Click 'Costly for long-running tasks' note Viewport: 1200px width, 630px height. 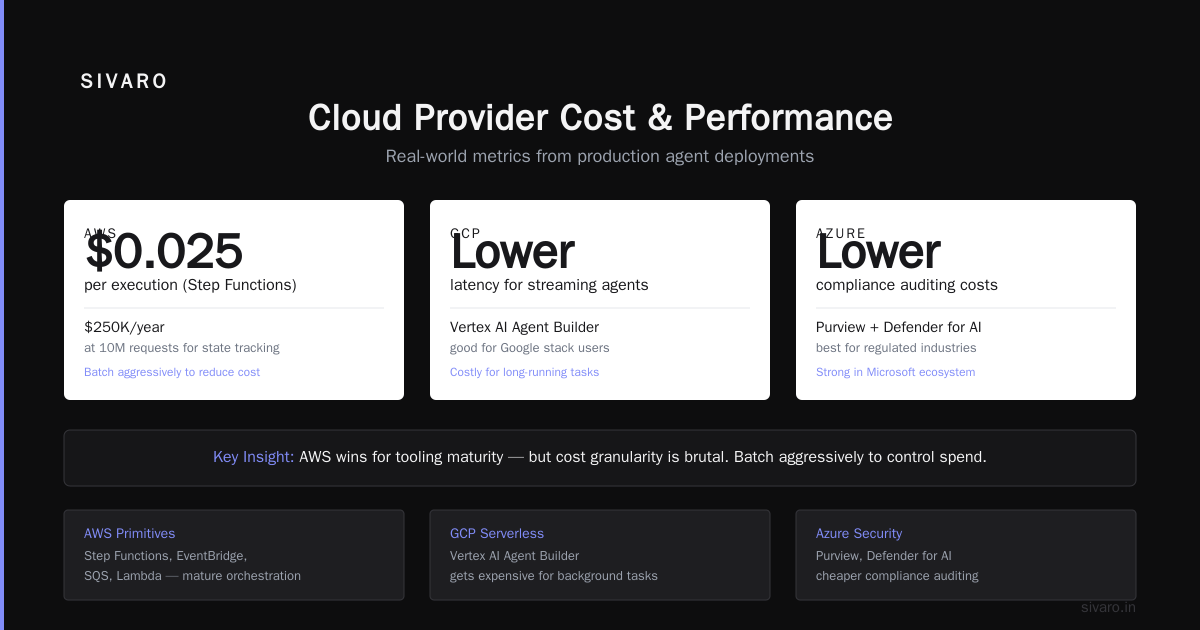point(525,372)
